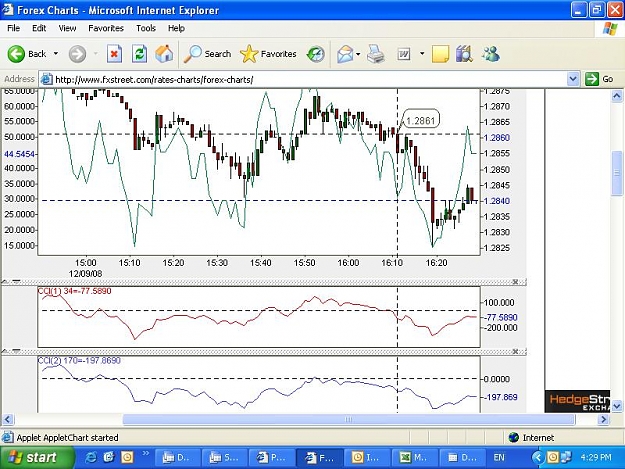Click the EN language bar indicator

499,457
